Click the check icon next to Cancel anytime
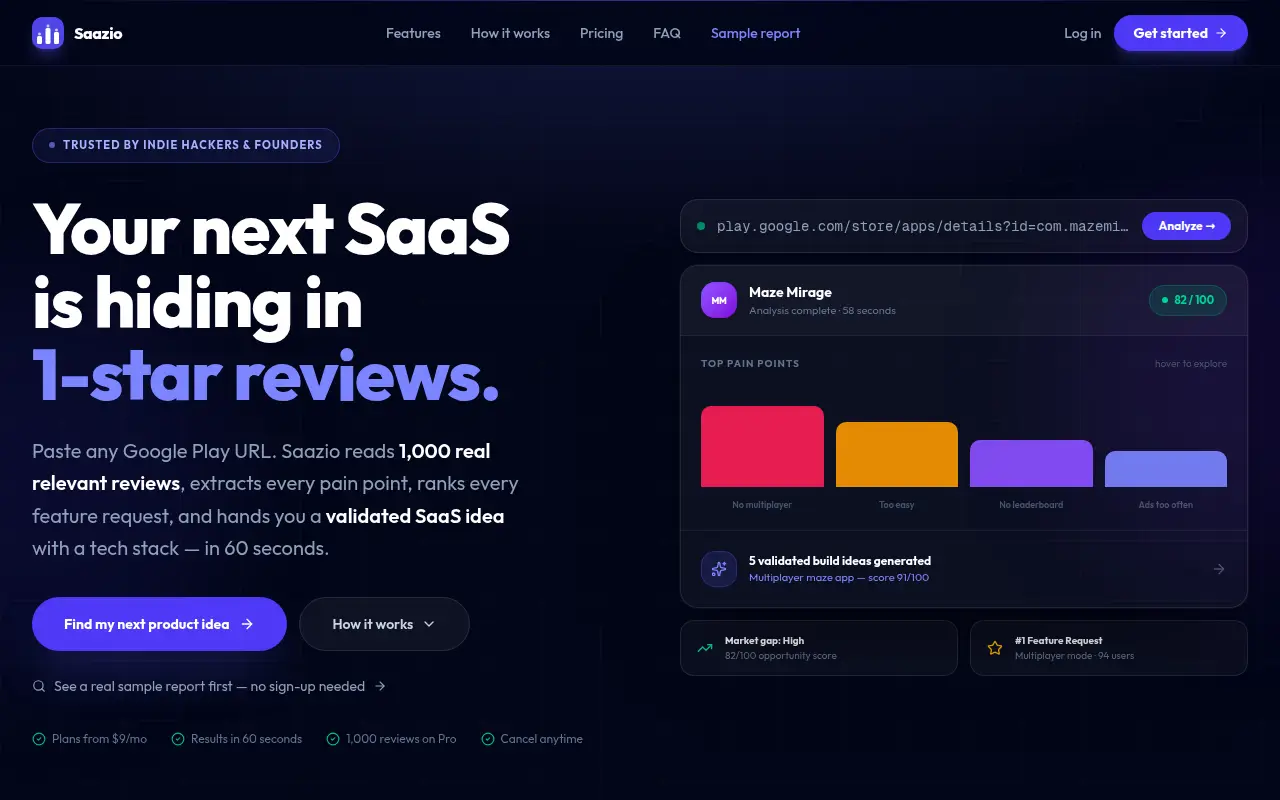The height and width of the screenshot is (800, 1280). pos(488,739)
